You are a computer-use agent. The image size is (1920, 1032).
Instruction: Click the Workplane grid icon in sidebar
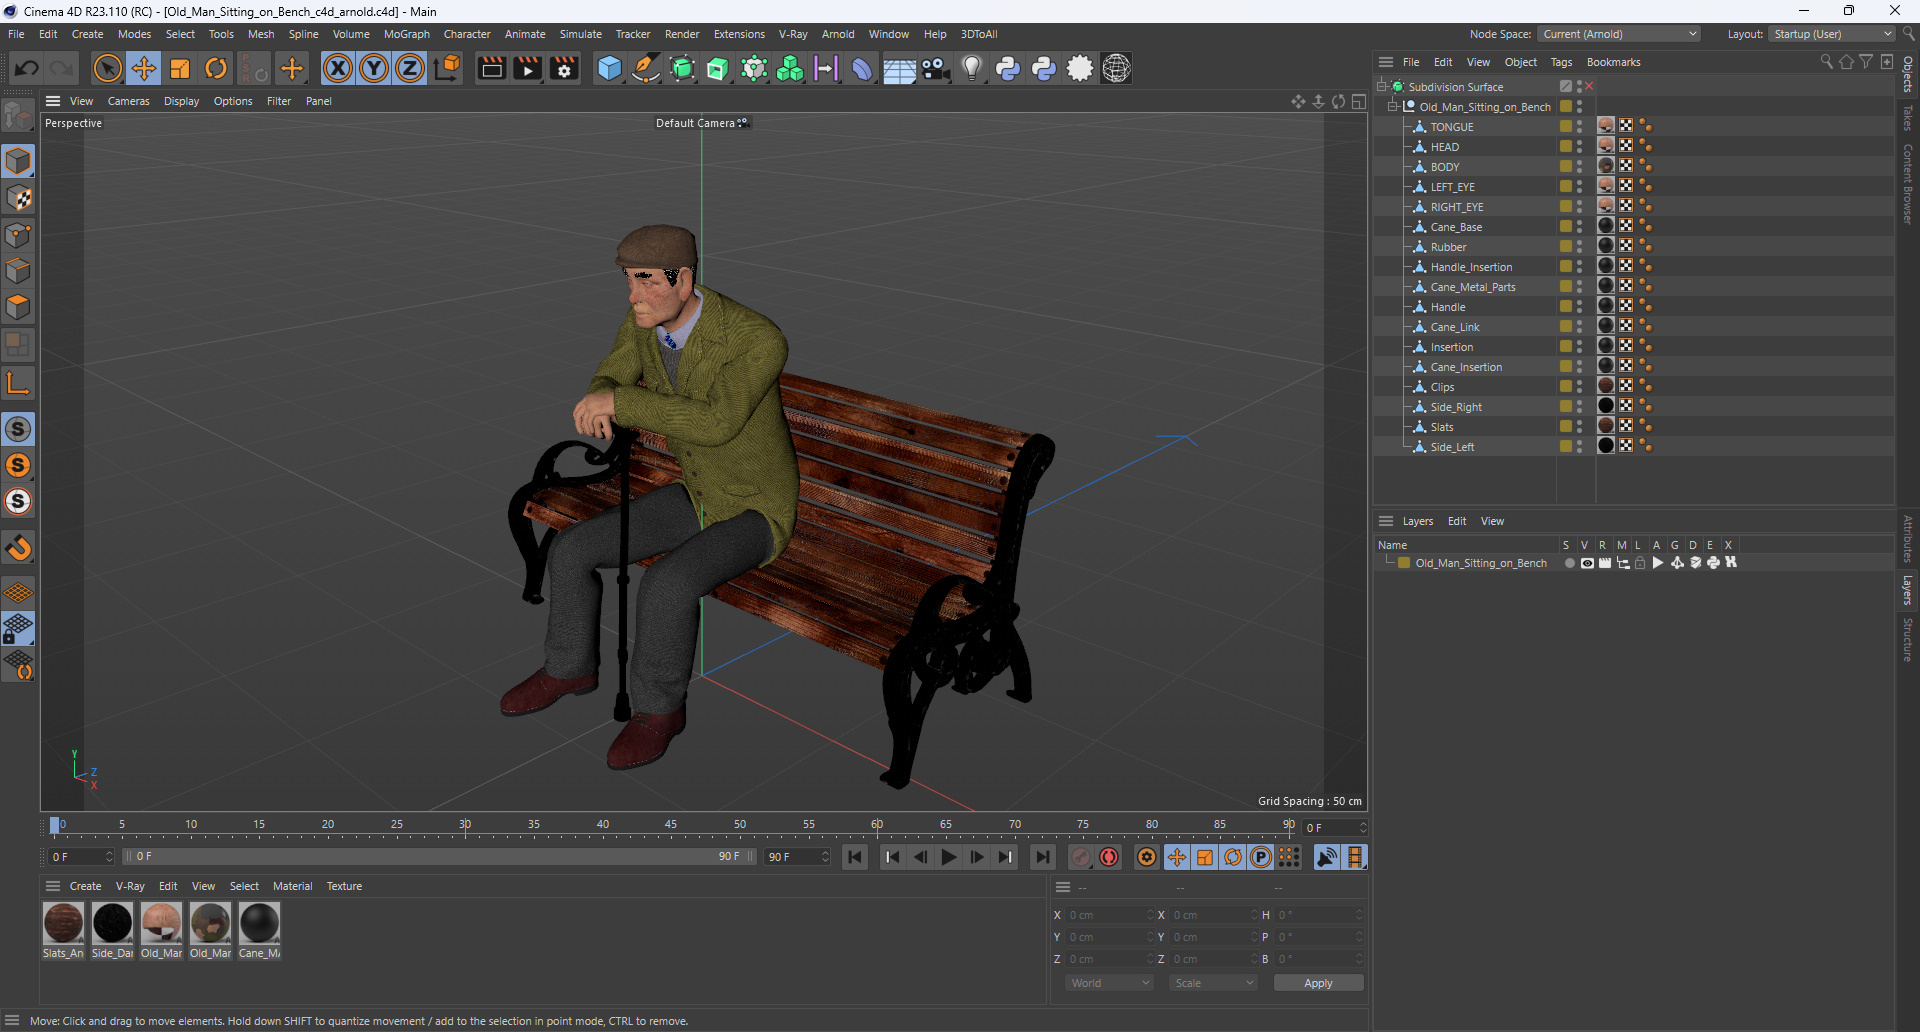pyautogui.click(x=18, y=593)
